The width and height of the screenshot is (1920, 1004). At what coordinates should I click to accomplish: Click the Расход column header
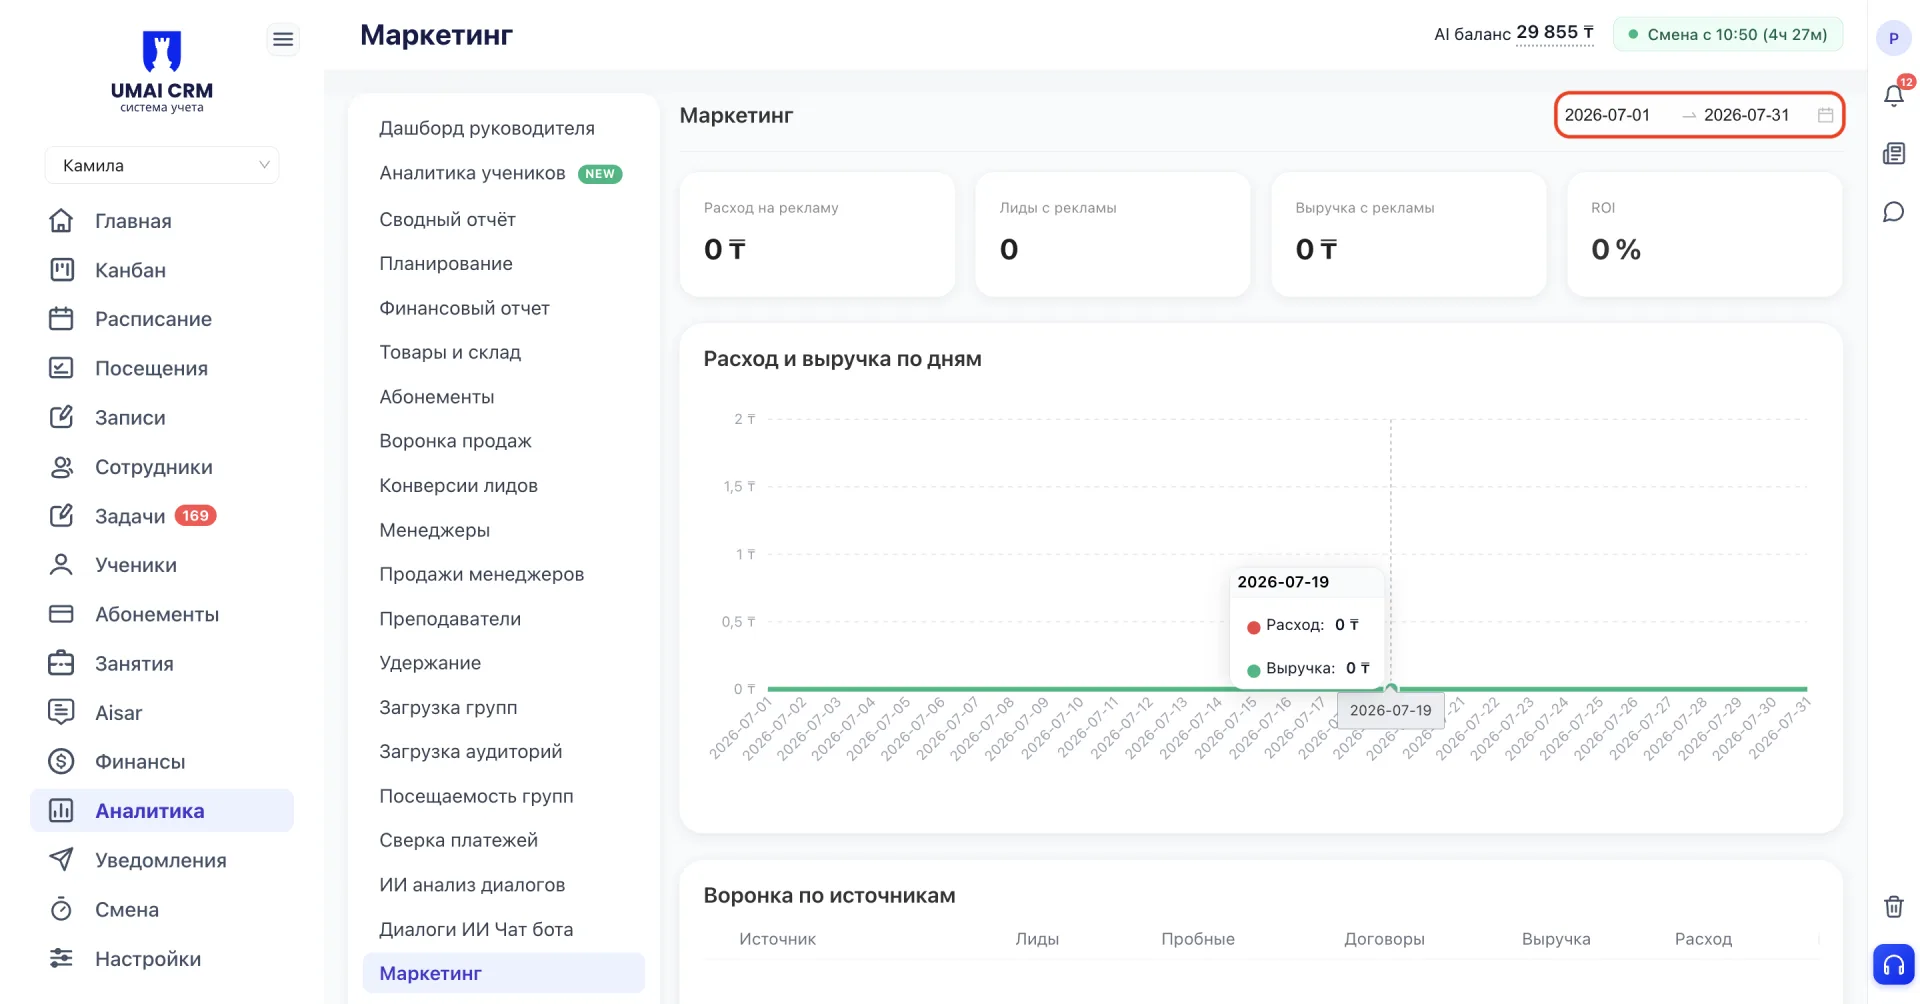point(1703,939)
